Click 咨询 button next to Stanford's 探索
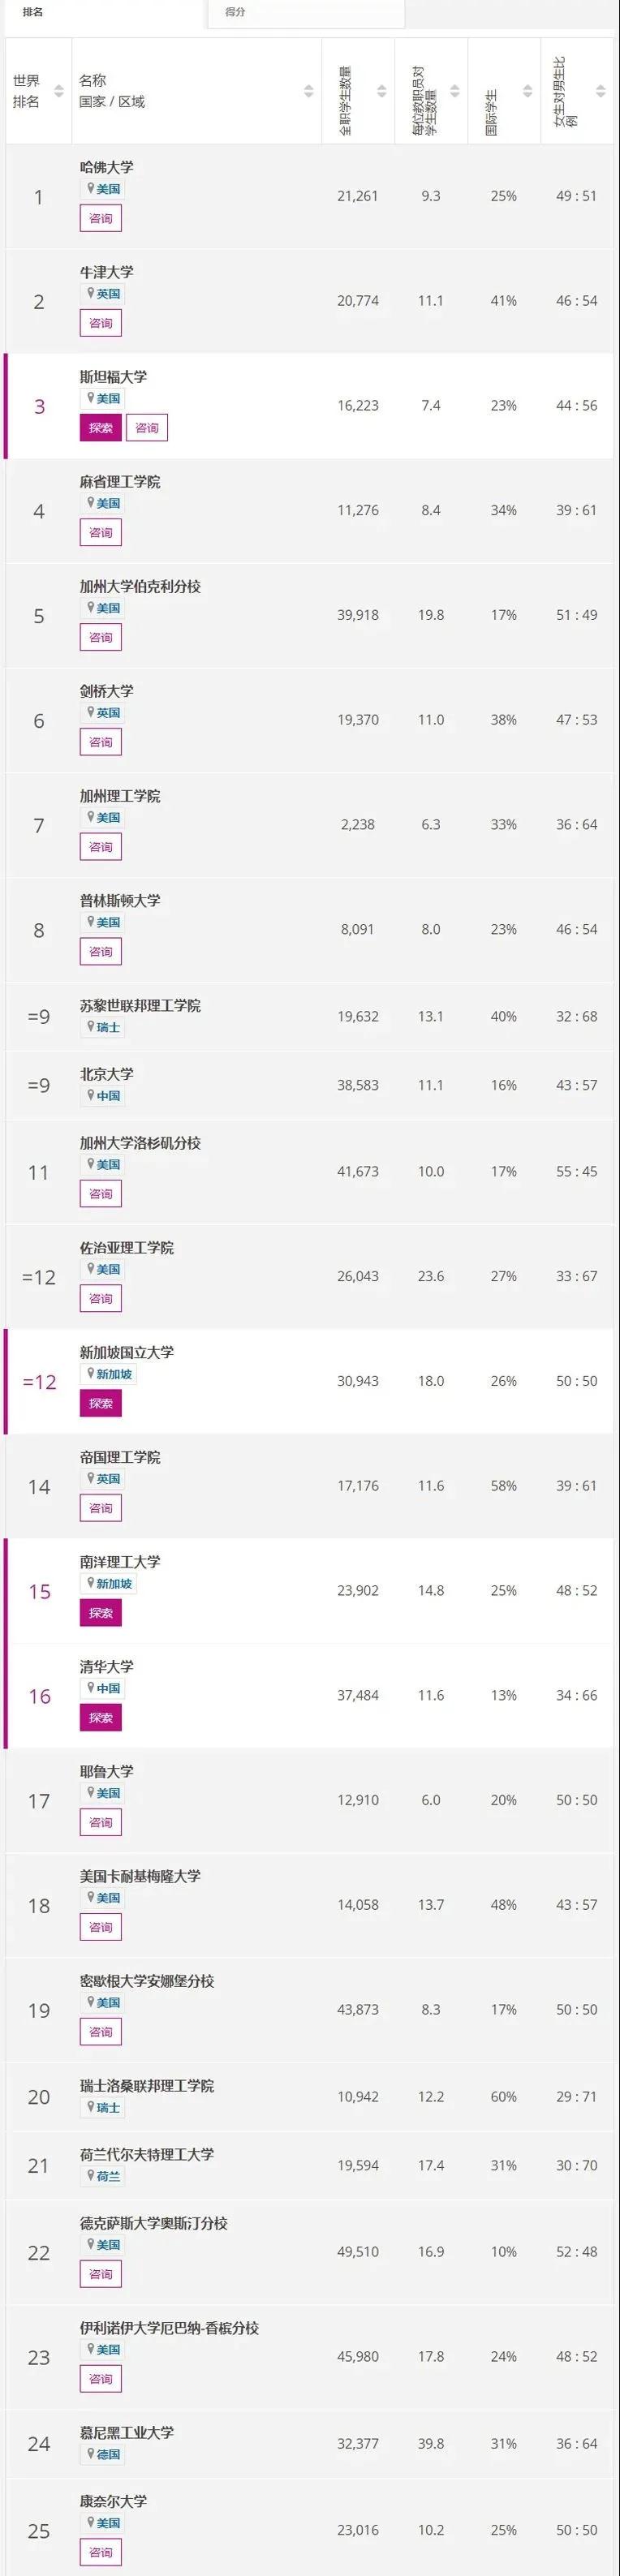Viewport: 620px width, 2576px height. [x=147, y=428]
